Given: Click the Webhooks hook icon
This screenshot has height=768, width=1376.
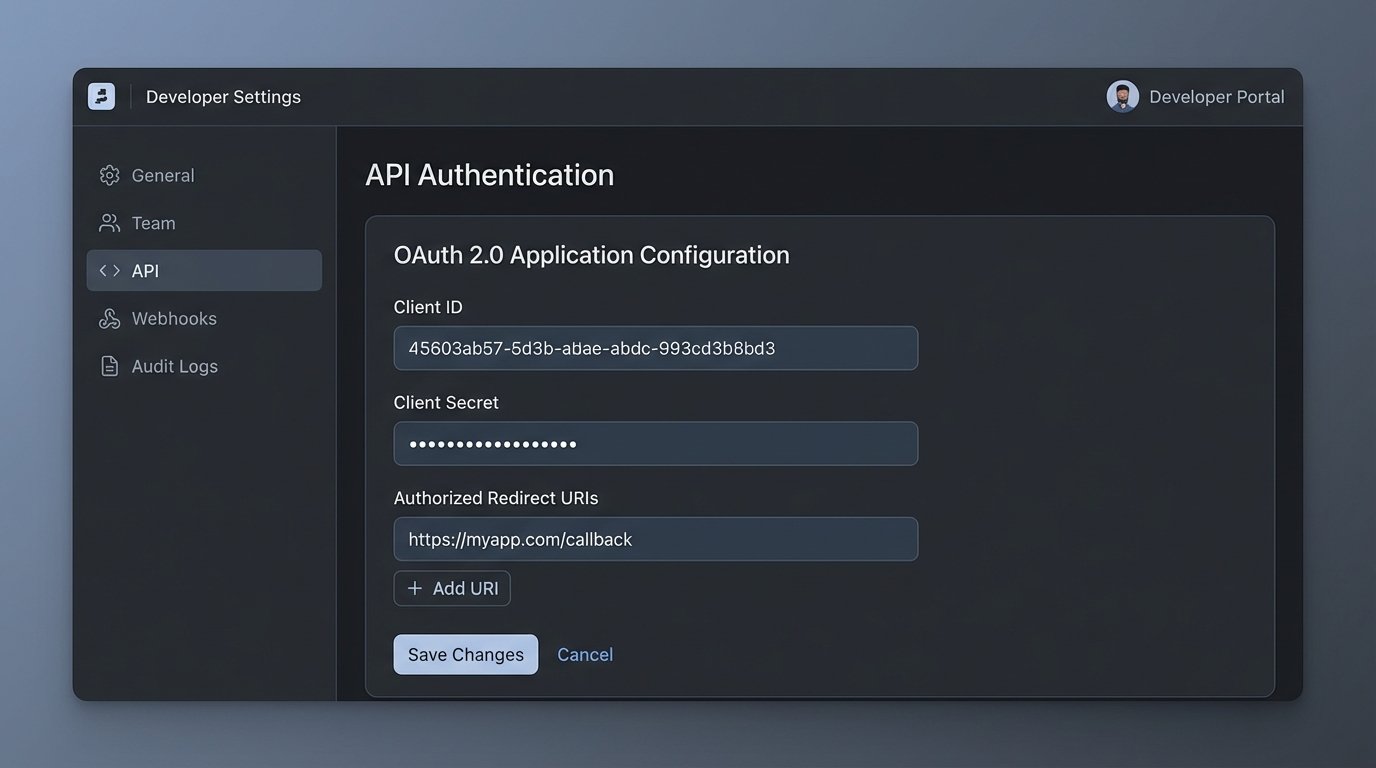Looking at the screenshot, I should click(109, 318).
